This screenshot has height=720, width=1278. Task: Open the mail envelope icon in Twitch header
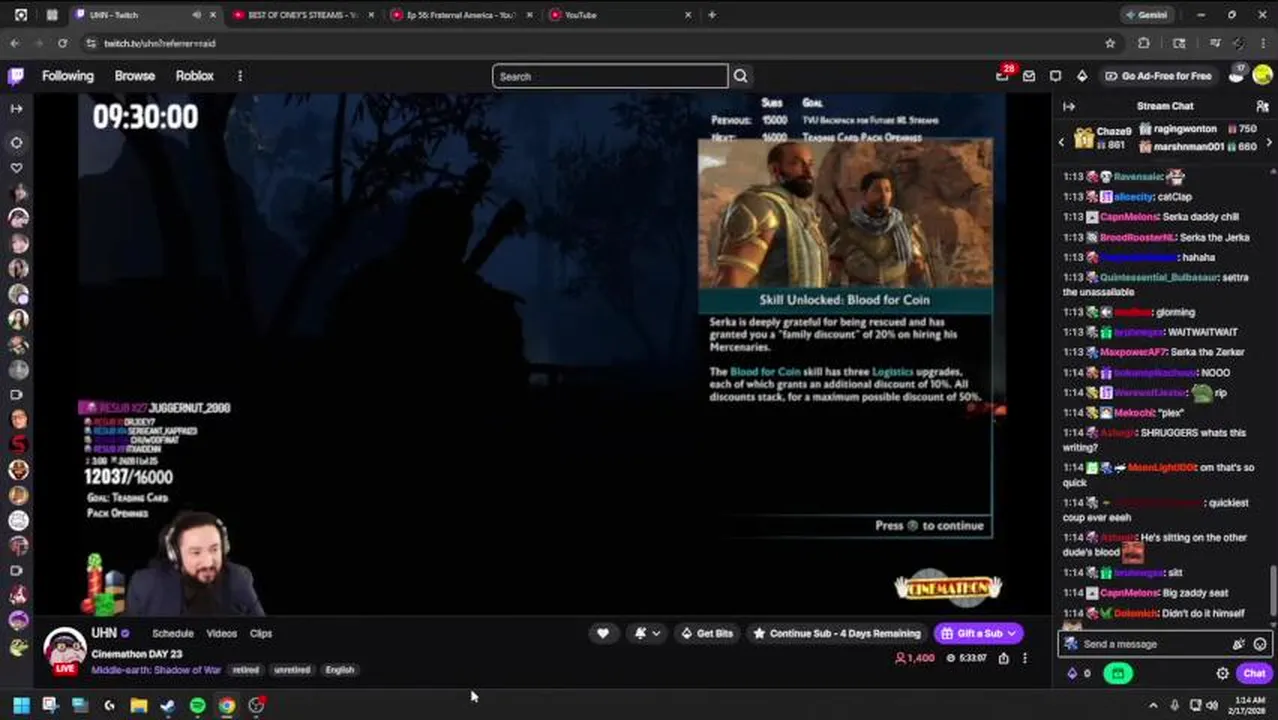point(1029,76)
